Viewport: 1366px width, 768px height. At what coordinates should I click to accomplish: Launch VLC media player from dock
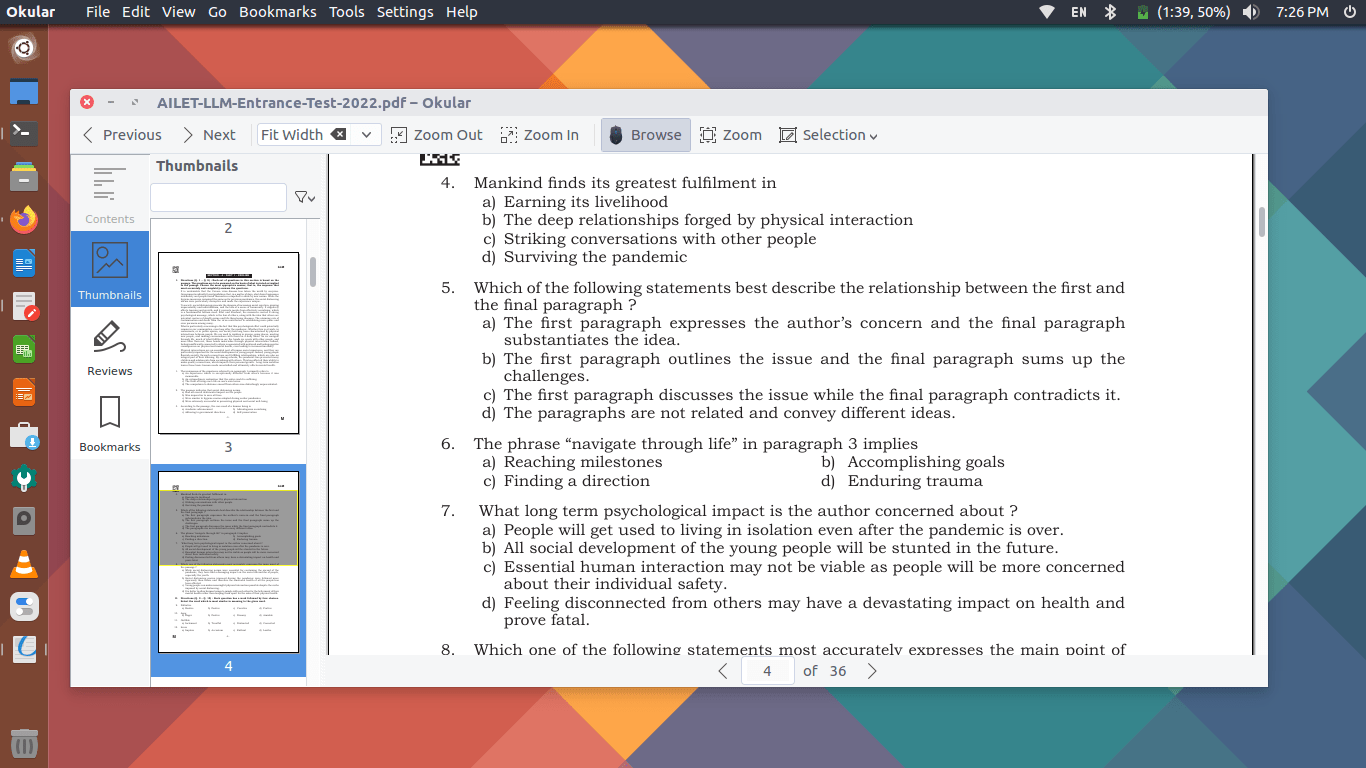click(24, 564)
